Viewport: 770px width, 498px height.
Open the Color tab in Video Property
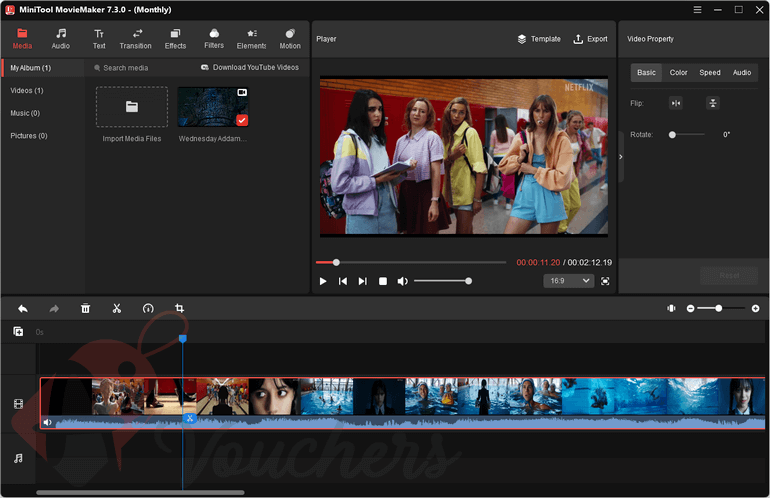(x=678, y=73)
